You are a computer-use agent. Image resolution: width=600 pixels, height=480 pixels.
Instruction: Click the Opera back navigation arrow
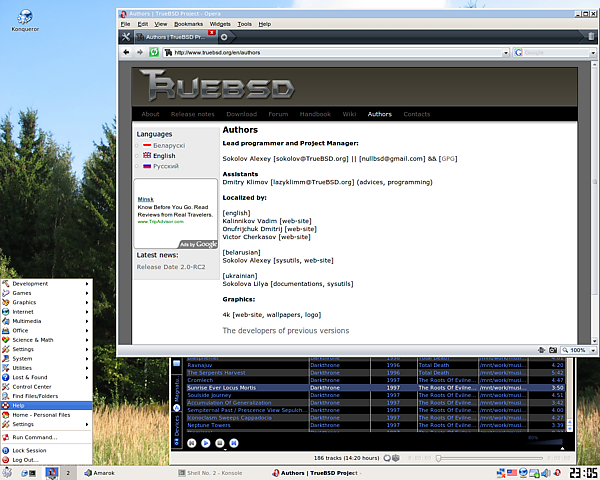124,52
